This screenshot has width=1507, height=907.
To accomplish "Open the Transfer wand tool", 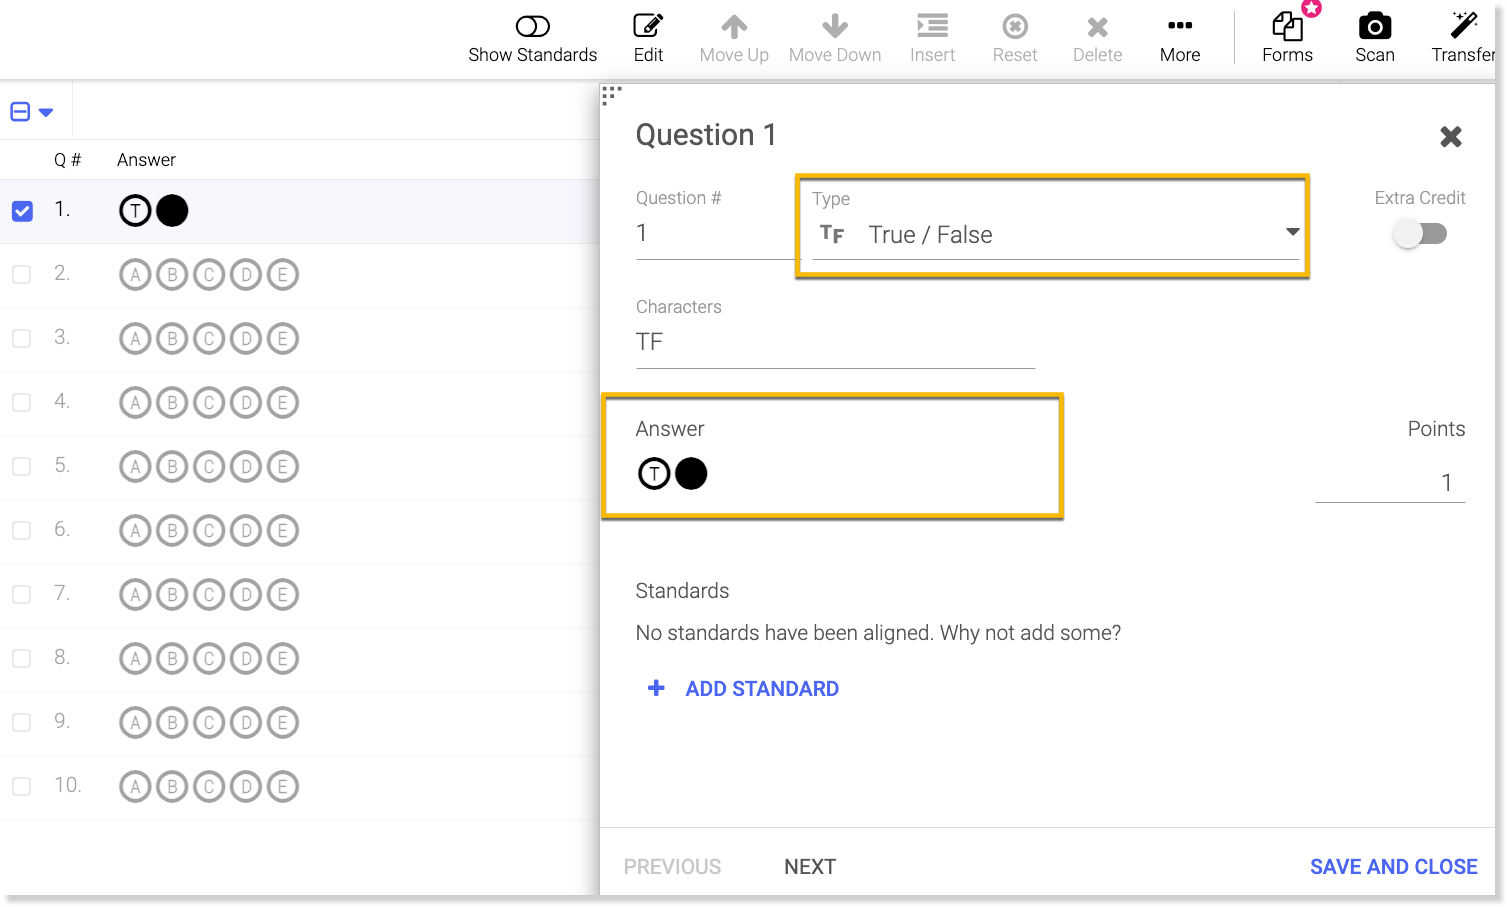I will click(1463, 27).
